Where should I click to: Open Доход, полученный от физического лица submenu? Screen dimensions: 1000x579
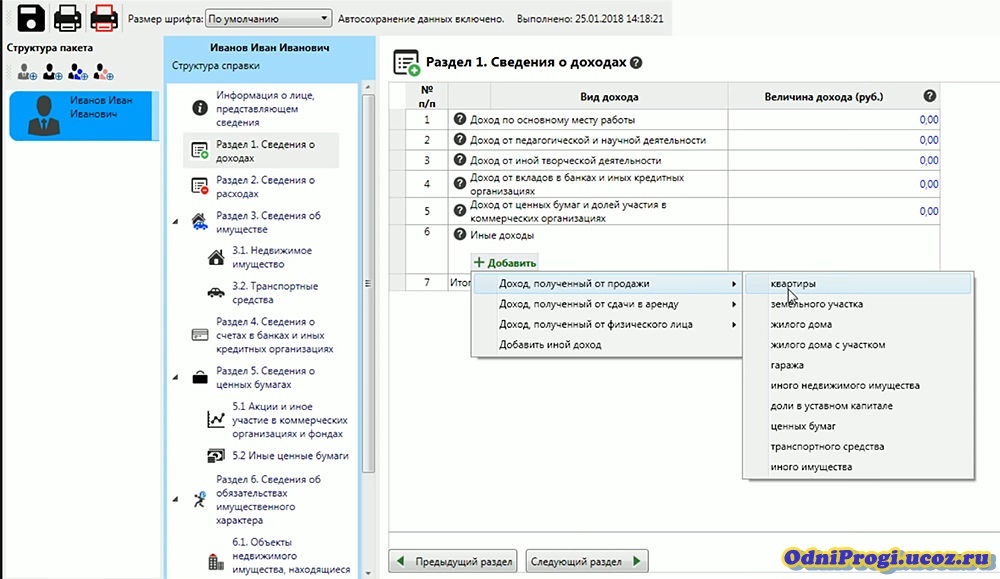607,325
